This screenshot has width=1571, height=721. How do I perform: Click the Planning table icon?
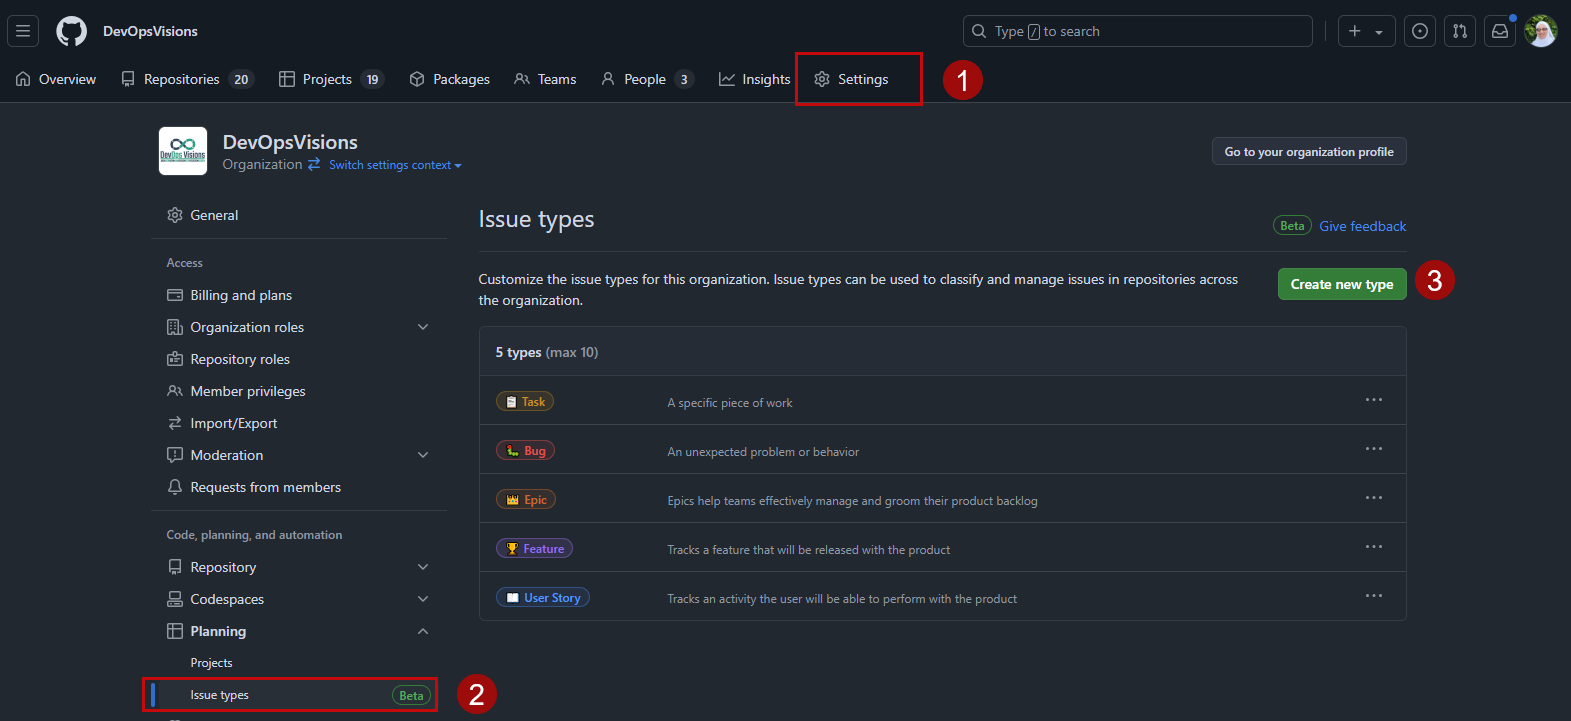(x=175, y=631)
